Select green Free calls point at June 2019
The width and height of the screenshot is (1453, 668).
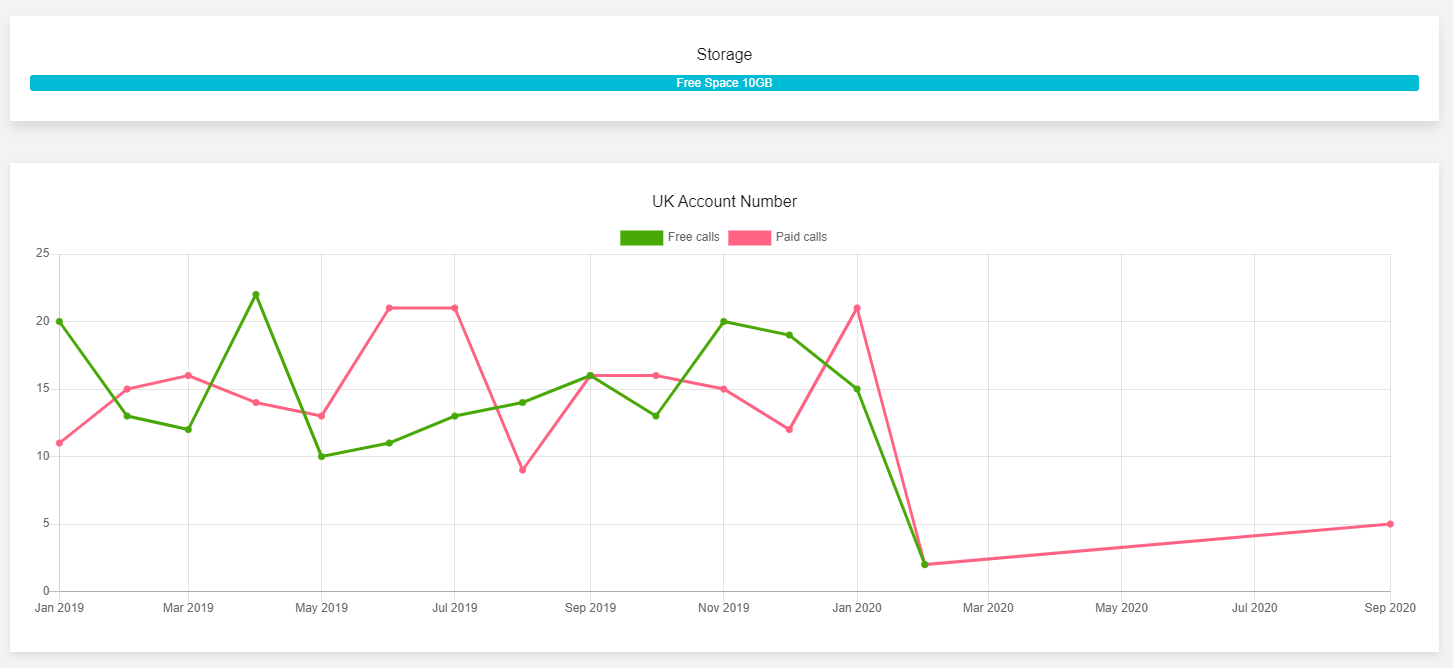click(389, 443)
